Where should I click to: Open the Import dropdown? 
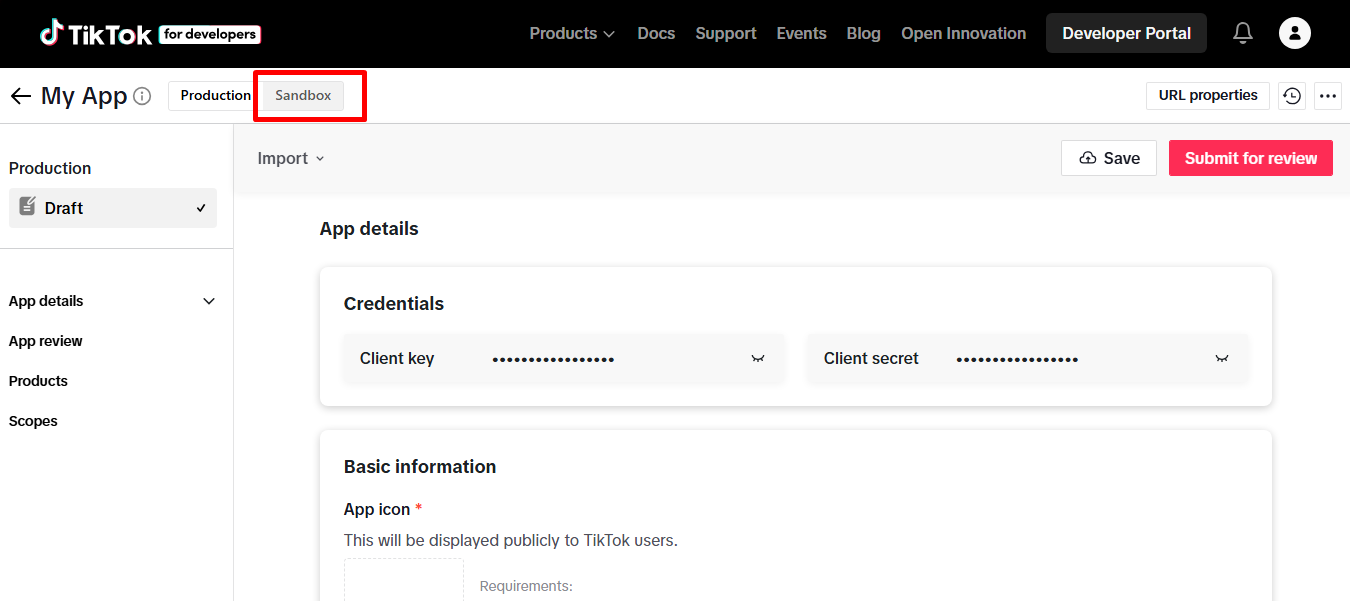tap(291, 158)
